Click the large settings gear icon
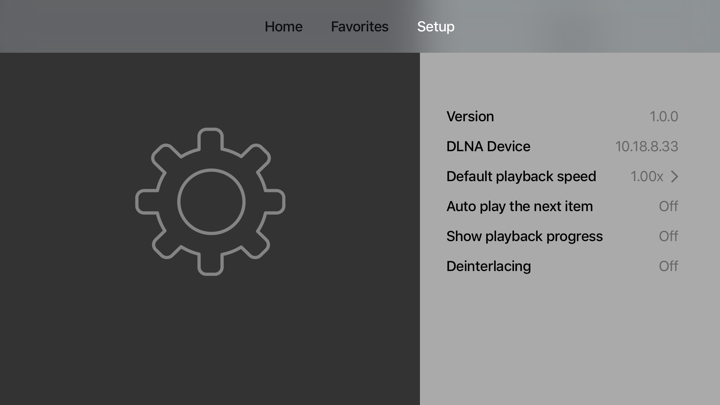 (210, 202)
